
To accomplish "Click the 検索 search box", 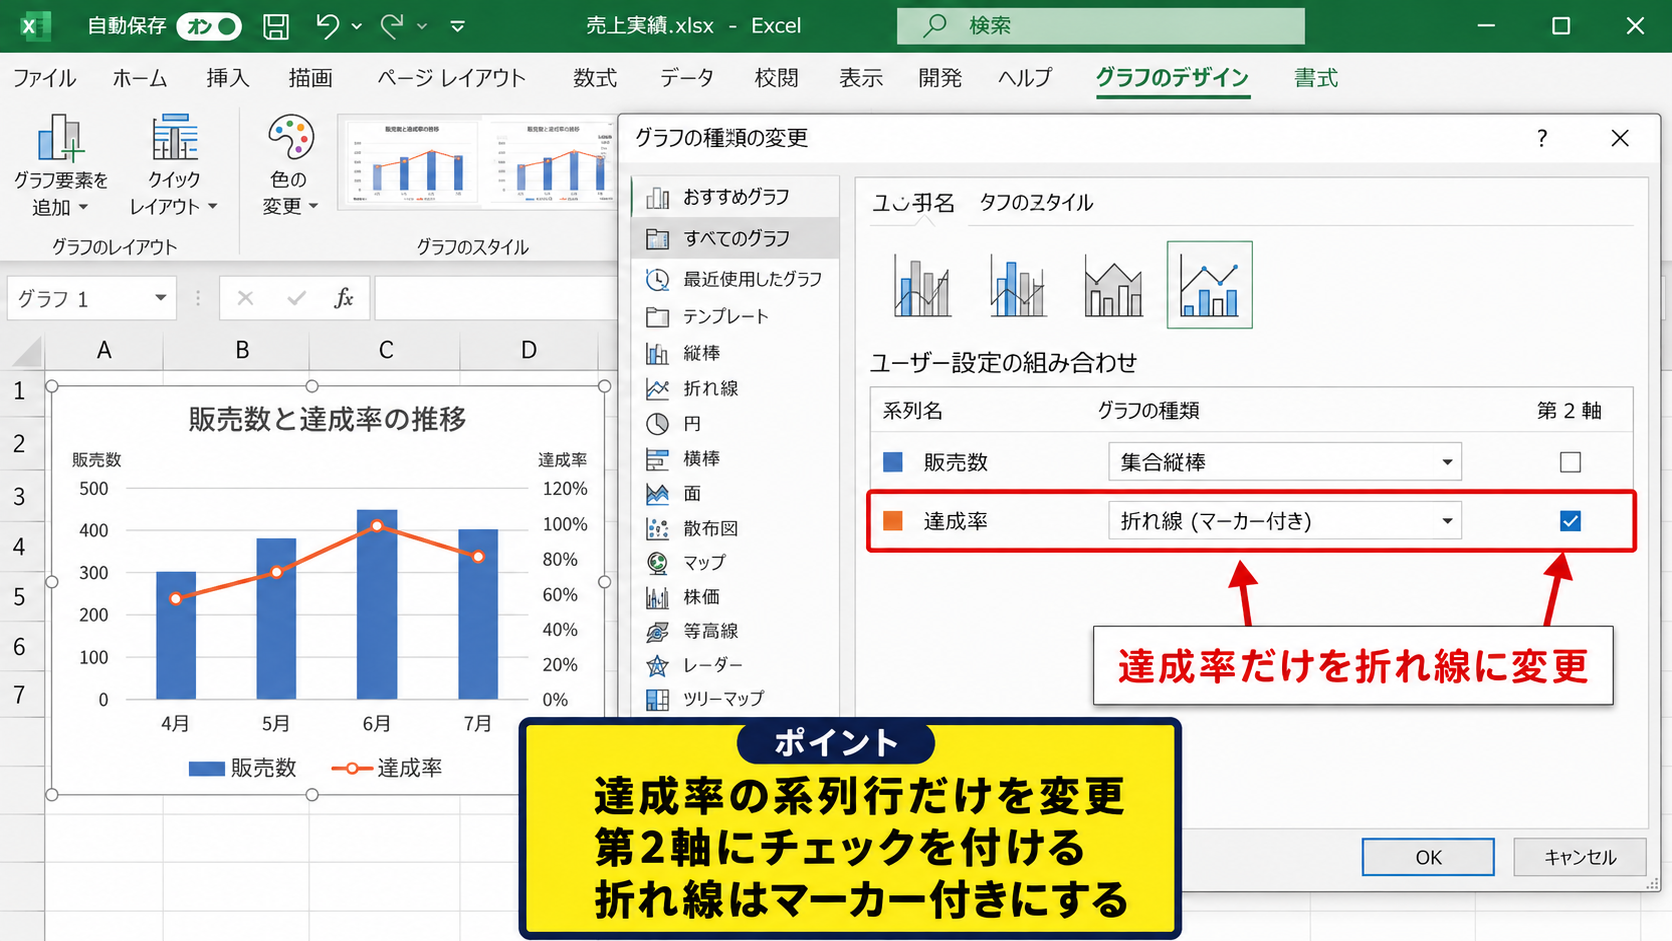I will click(x=1101, y=26).
